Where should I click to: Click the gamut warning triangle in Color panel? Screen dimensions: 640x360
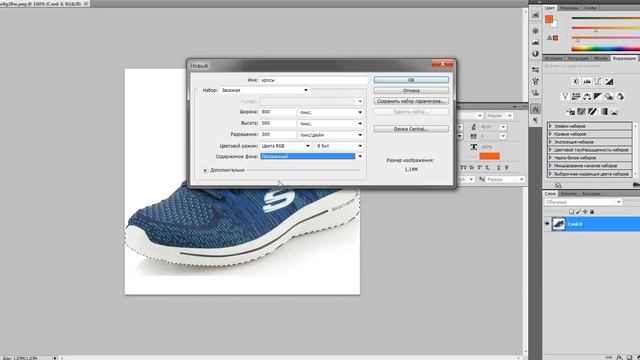point(549,38)
